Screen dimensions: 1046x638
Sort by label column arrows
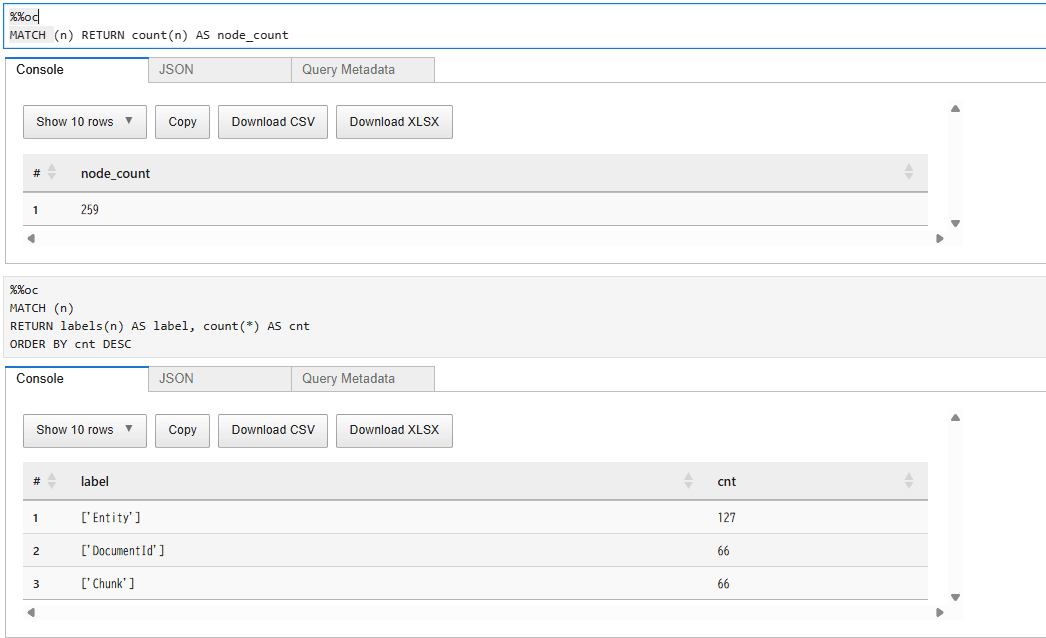688,481
